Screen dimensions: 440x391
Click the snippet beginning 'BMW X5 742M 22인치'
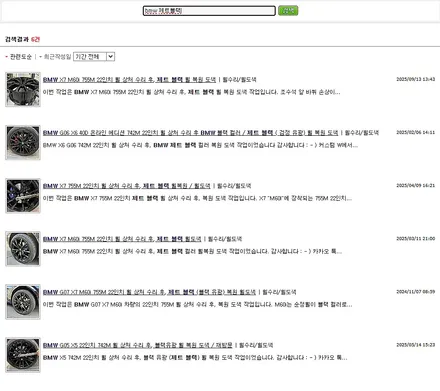click(x=195, y=358)
